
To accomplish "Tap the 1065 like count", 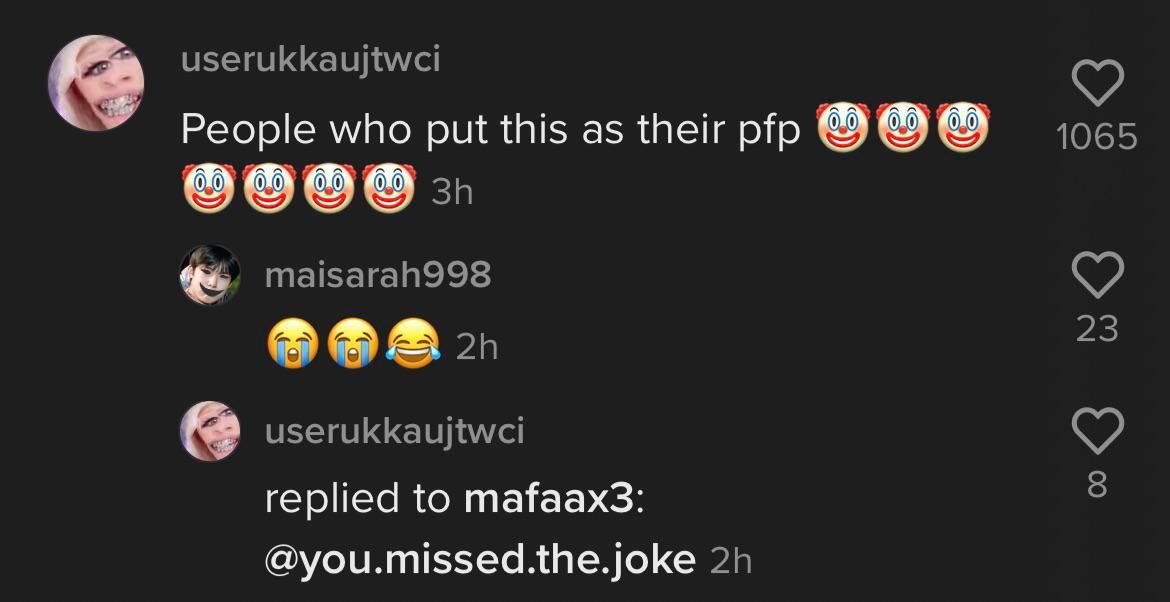I will click(1097, 136).
